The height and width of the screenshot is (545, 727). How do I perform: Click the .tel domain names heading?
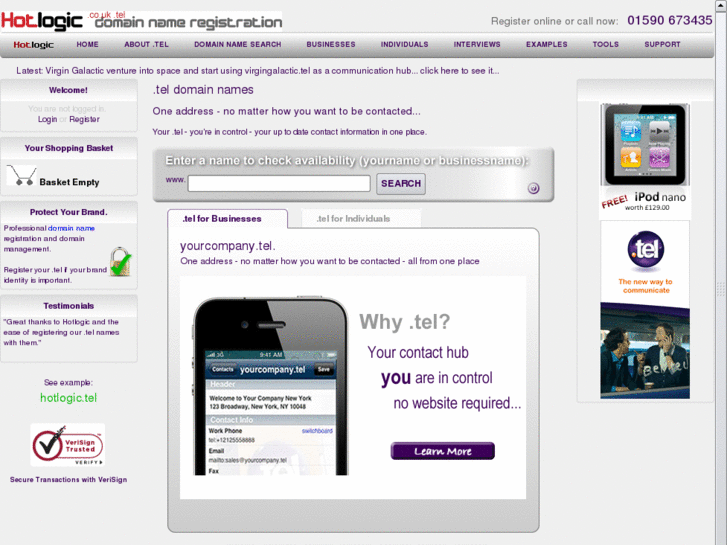pos(203,90)
